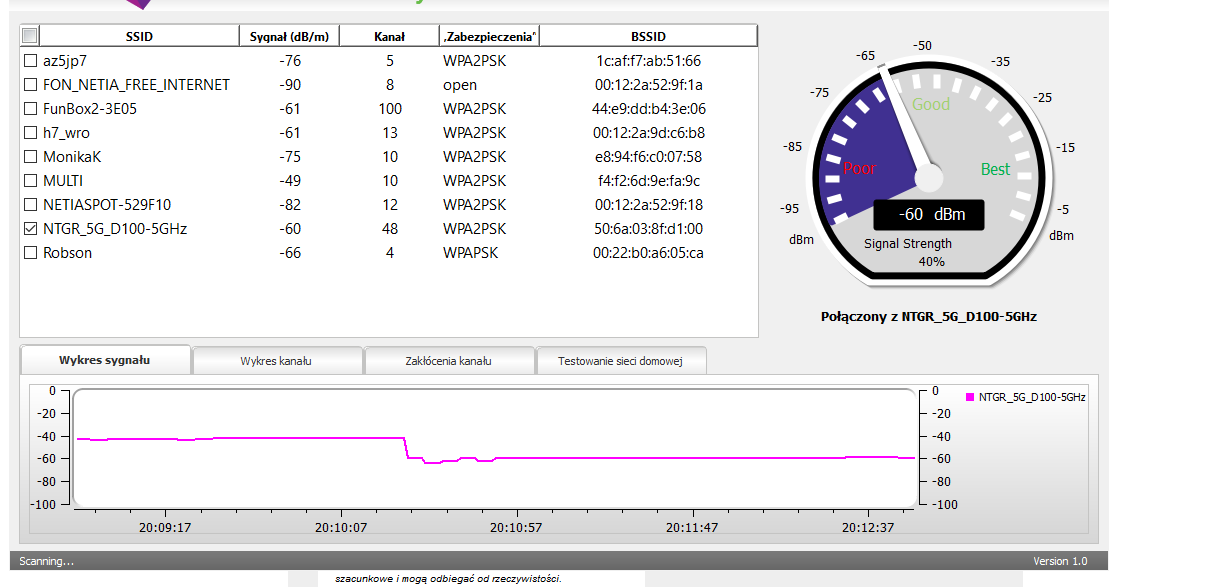Tick the FunBox2-3E05 network checkbox
The width and height of the screenshot is (1209, 587).
[x=30, y=109]
